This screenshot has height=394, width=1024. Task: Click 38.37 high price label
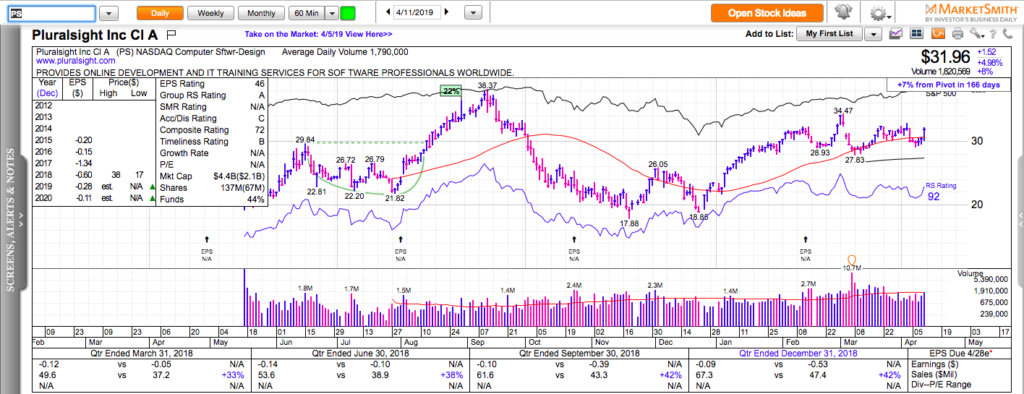coord(488,85)
